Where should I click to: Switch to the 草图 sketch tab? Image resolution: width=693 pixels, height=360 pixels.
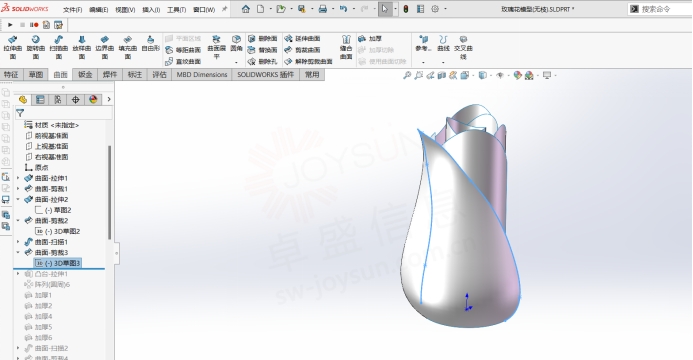click(36, 75)
